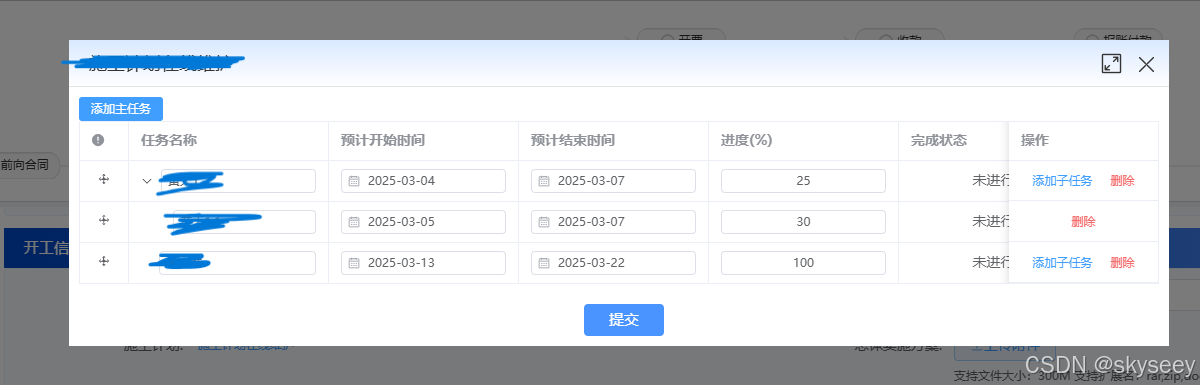
Task: Open start date picker showing 2025-03-05
Action: coord(423,222)
